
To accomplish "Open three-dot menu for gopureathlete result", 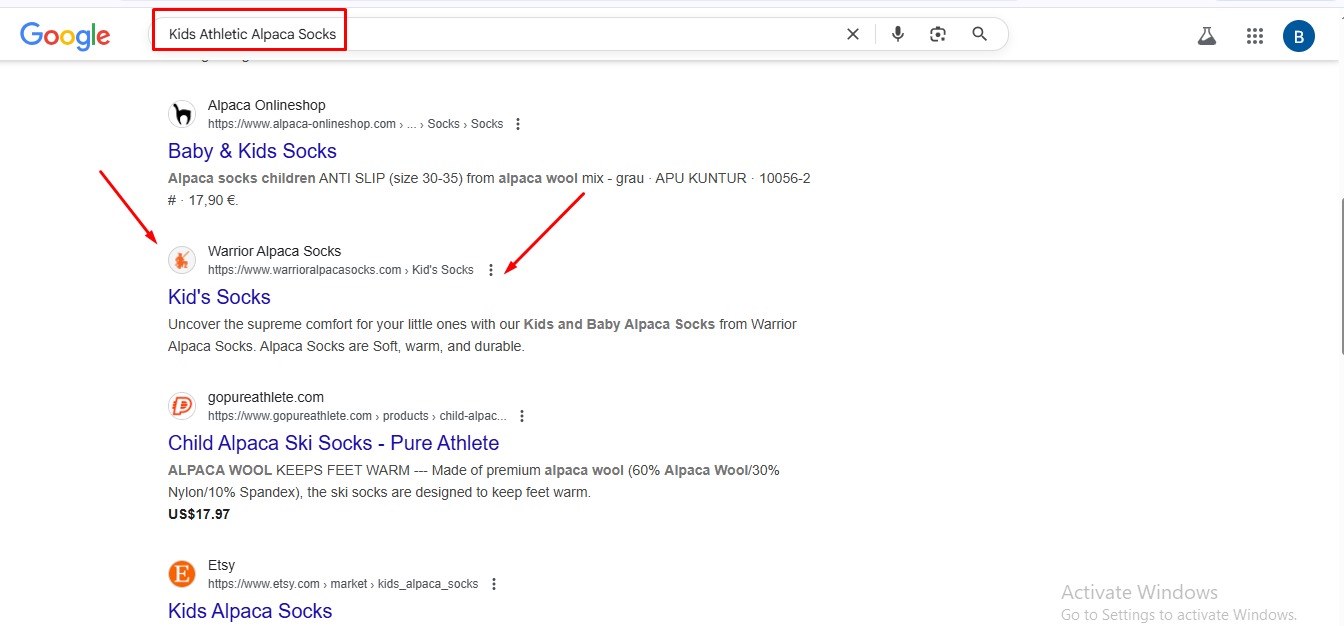I will [522, 416].
